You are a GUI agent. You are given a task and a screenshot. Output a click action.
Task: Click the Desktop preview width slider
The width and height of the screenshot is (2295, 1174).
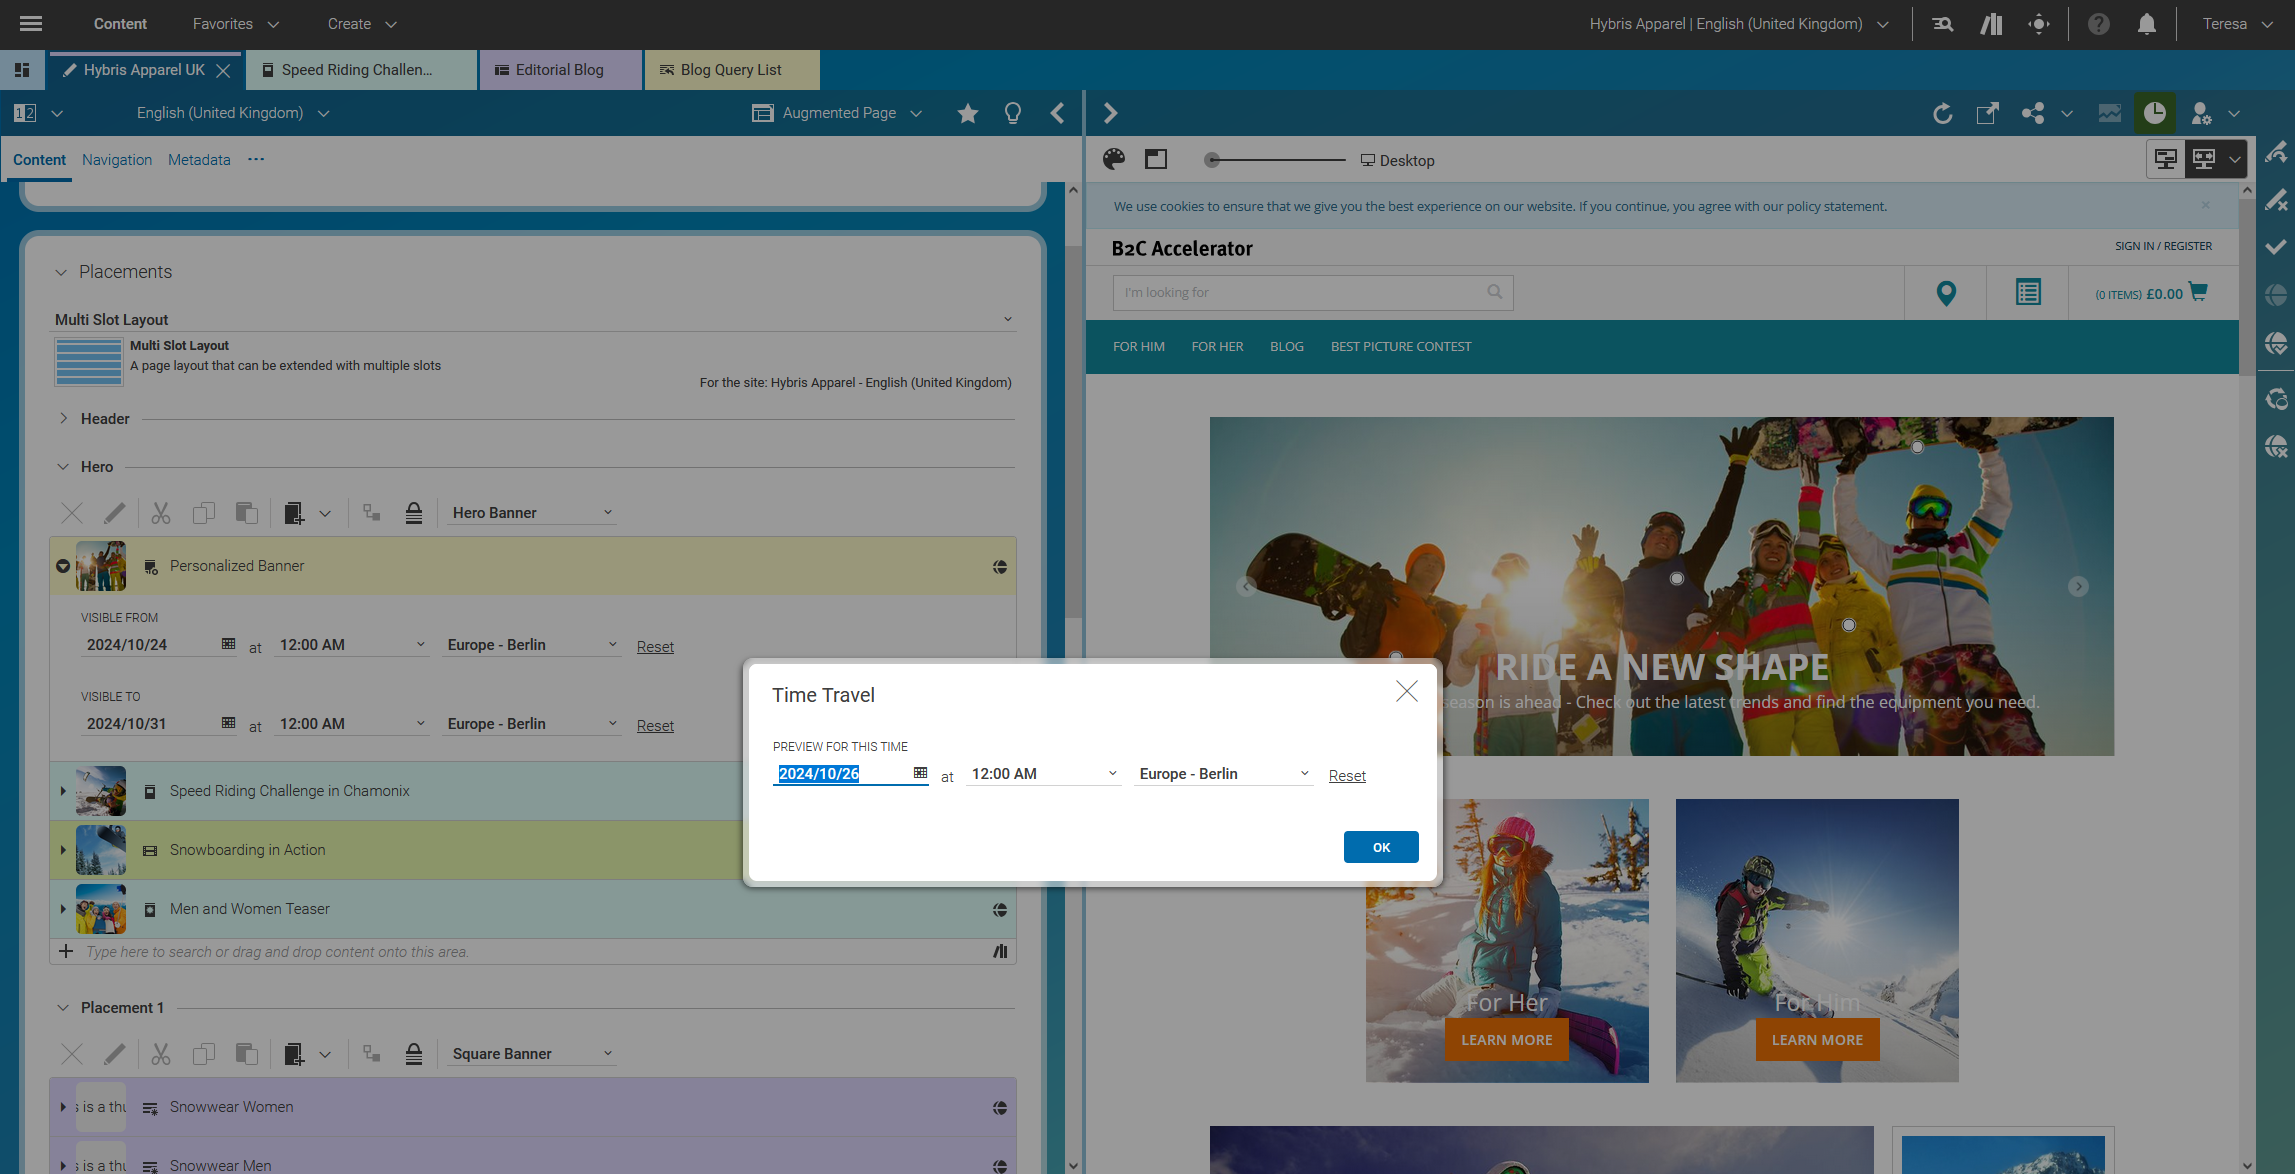pyautogui.click(x=1276, y=160)
